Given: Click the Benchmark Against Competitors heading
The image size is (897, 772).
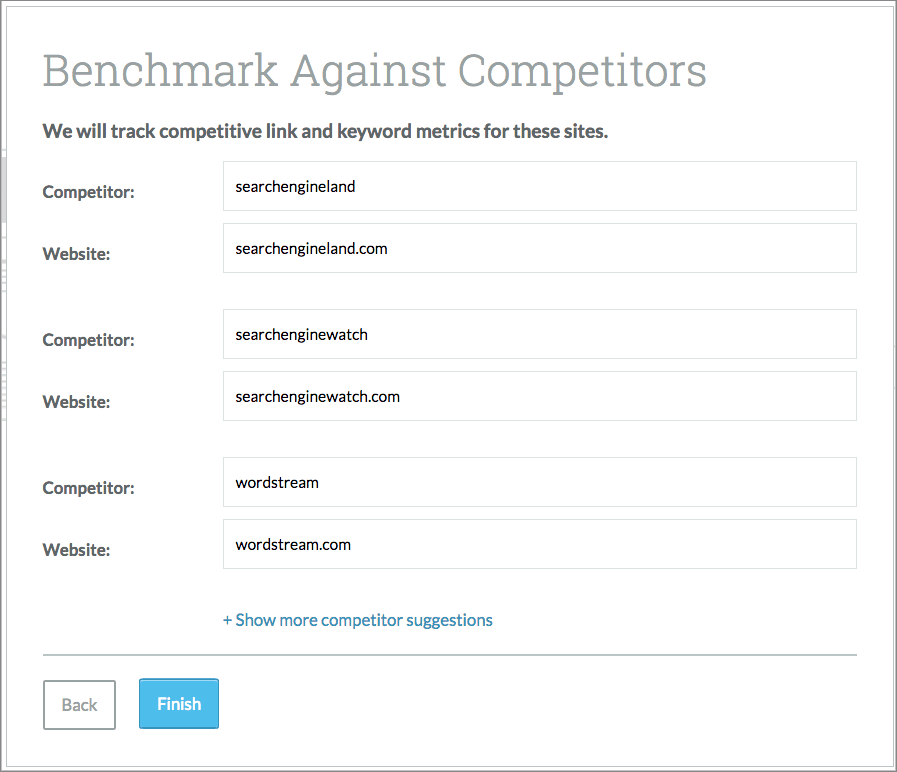Looking at the screenshot, I should (x=374, y=70).
